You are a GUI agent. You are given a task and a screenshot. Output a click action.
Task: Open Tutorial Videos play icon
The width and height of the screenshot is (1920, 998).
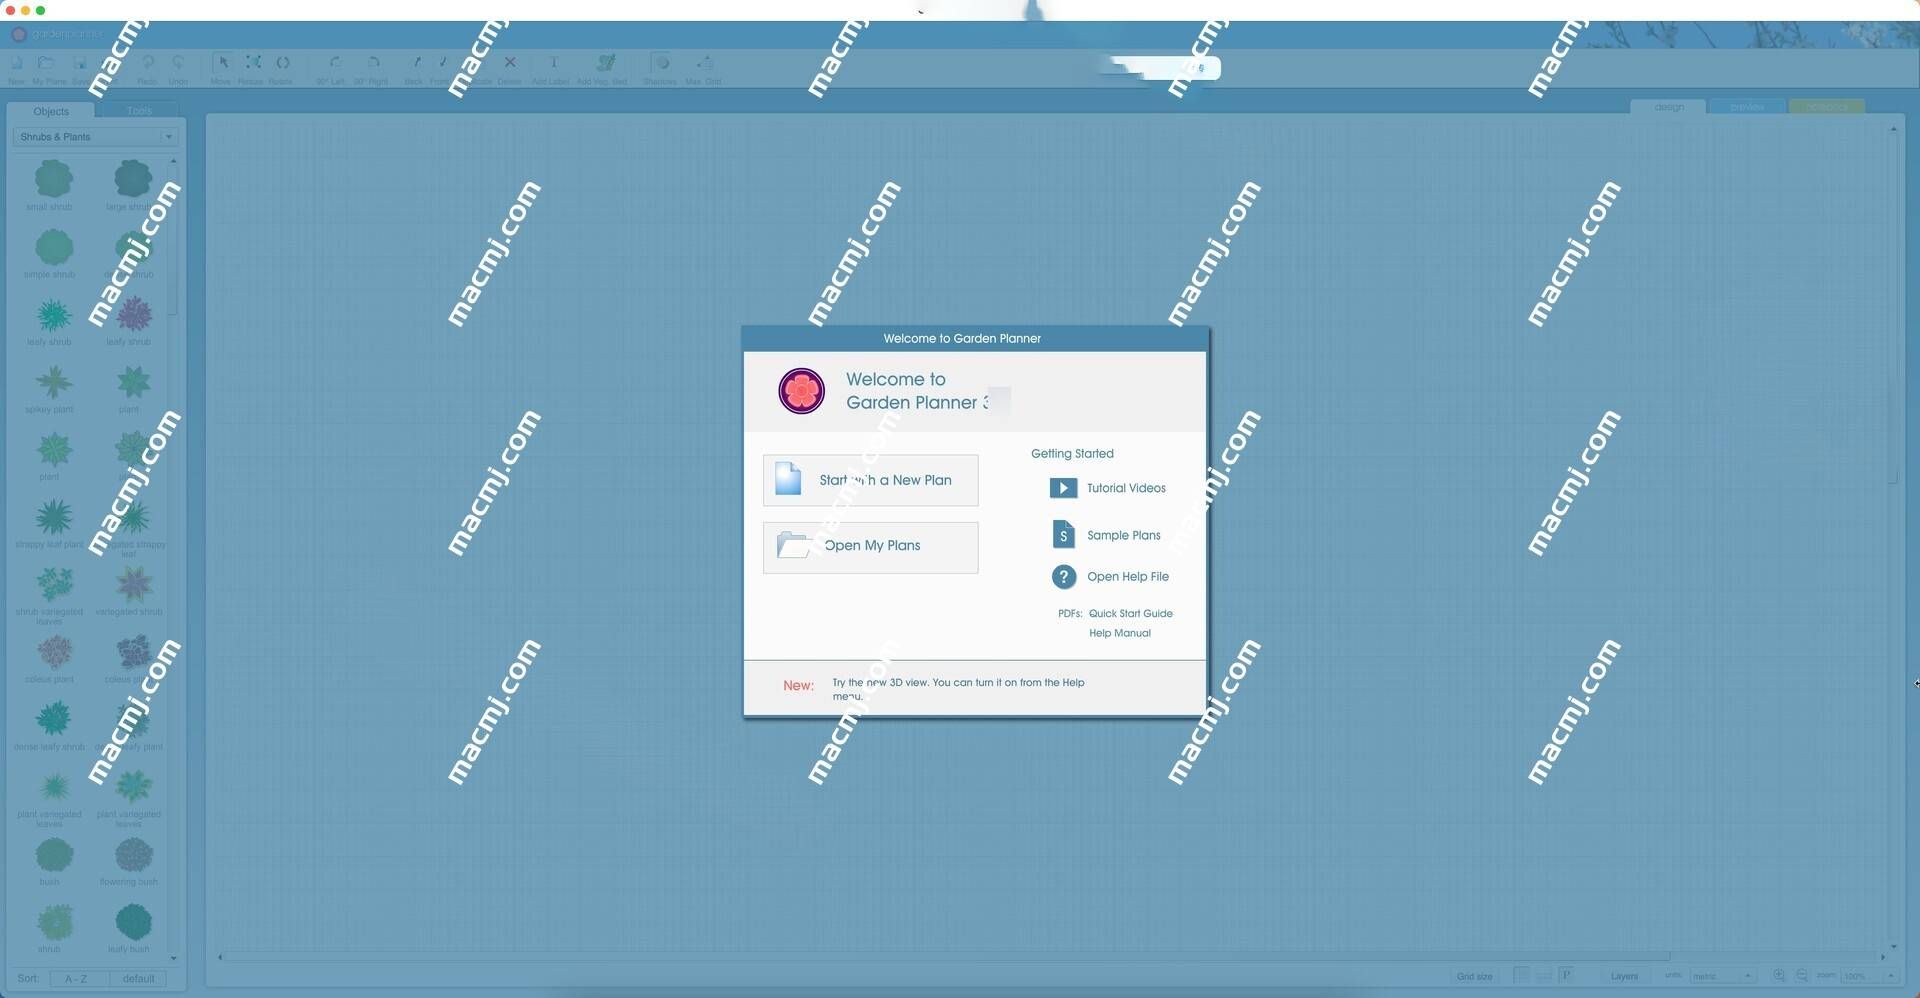pos(1063,488)
